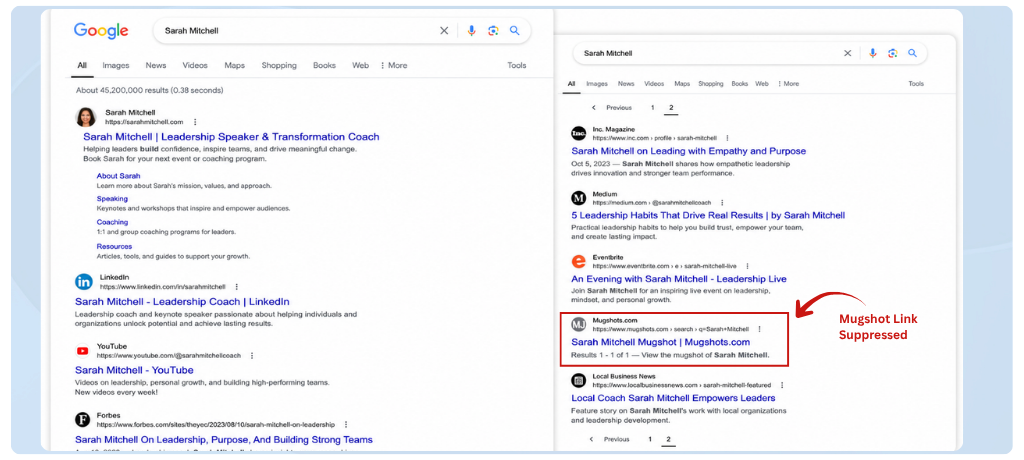Open Speaking sitelink
The height and width of the screenshot is (460, 1024).
[x=112, y=199]
